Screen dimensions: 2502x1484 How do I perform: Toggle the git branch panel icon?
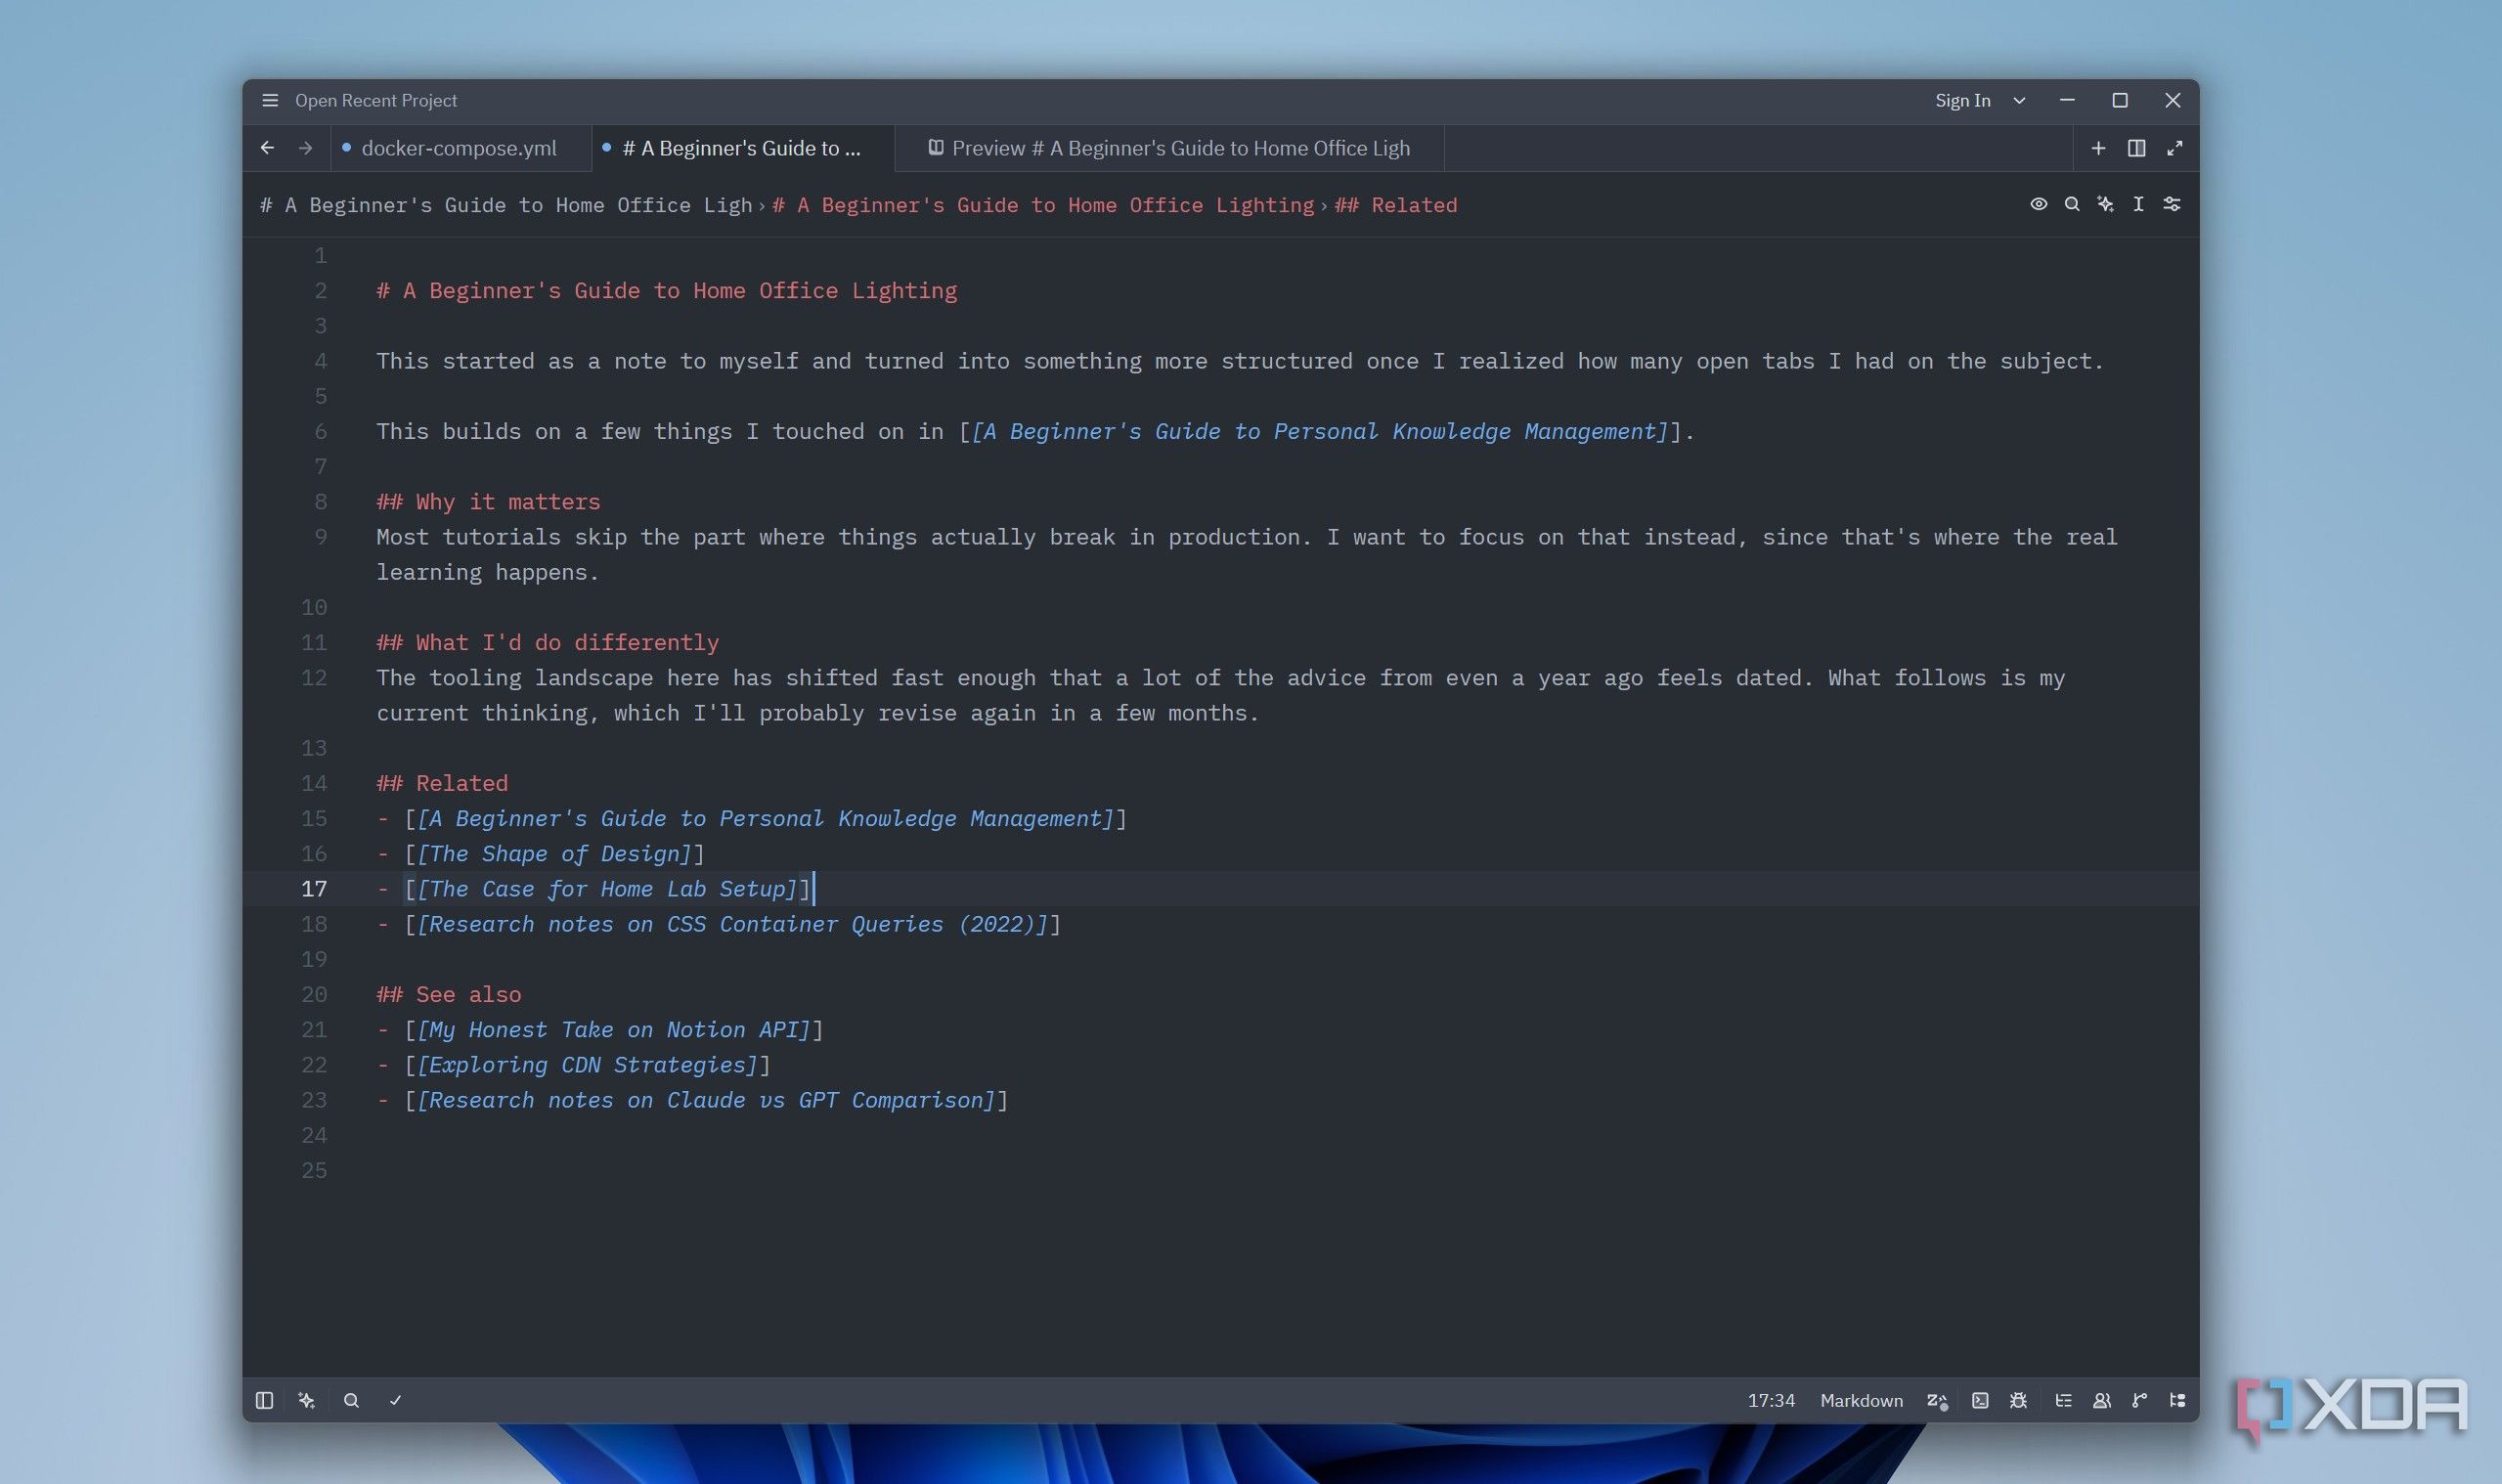click(2139, 1400)
